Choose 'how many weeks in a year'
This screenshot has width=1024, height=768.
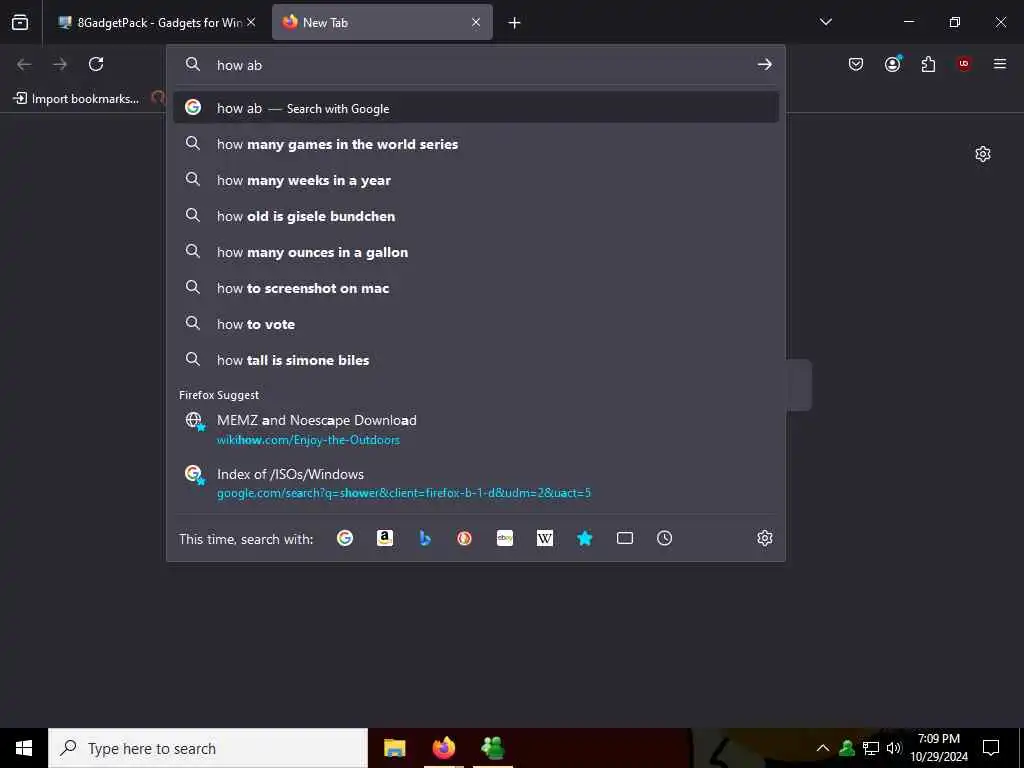(x=476, y=180)
